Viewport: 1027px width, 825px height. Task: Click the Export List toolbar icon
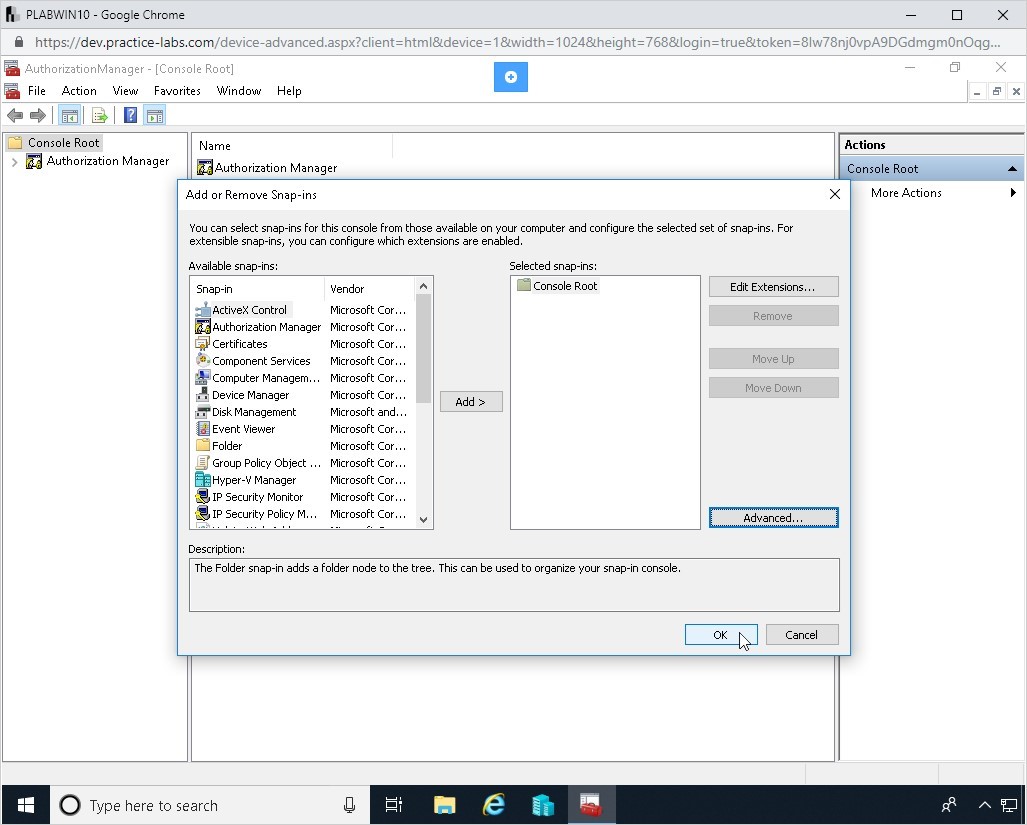(x=100, y=116)
